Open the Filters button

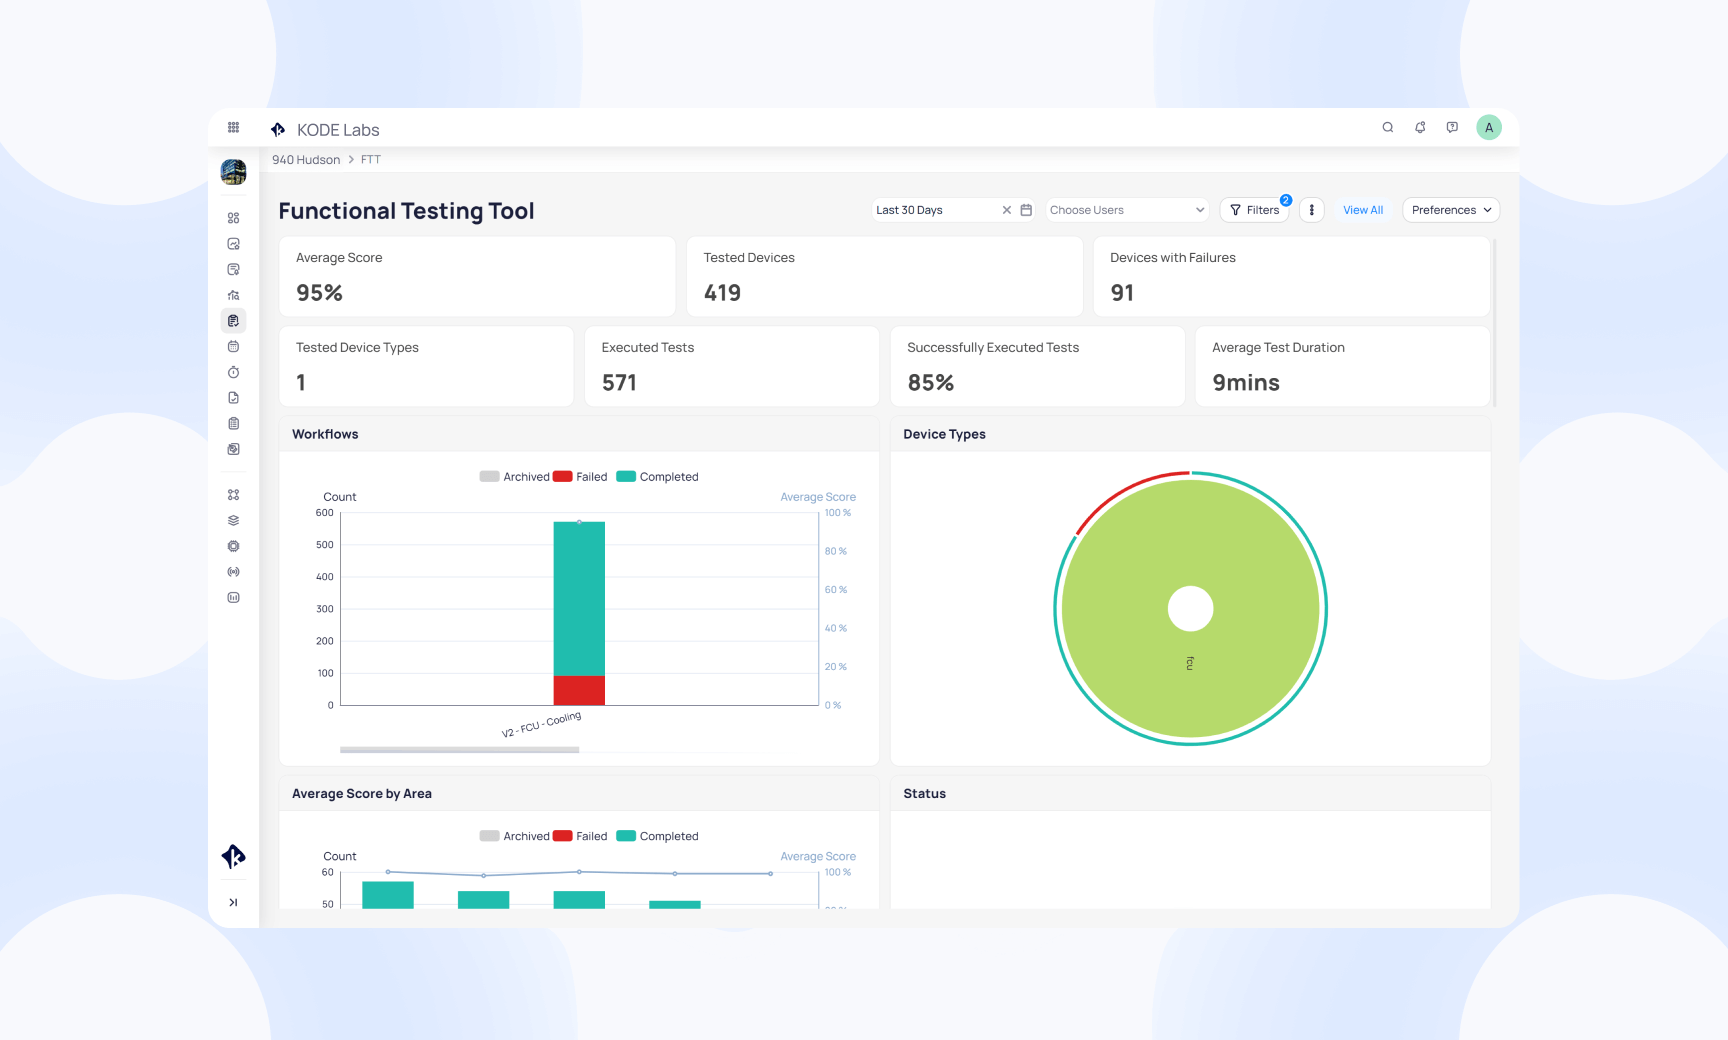tap(1255, 209)
